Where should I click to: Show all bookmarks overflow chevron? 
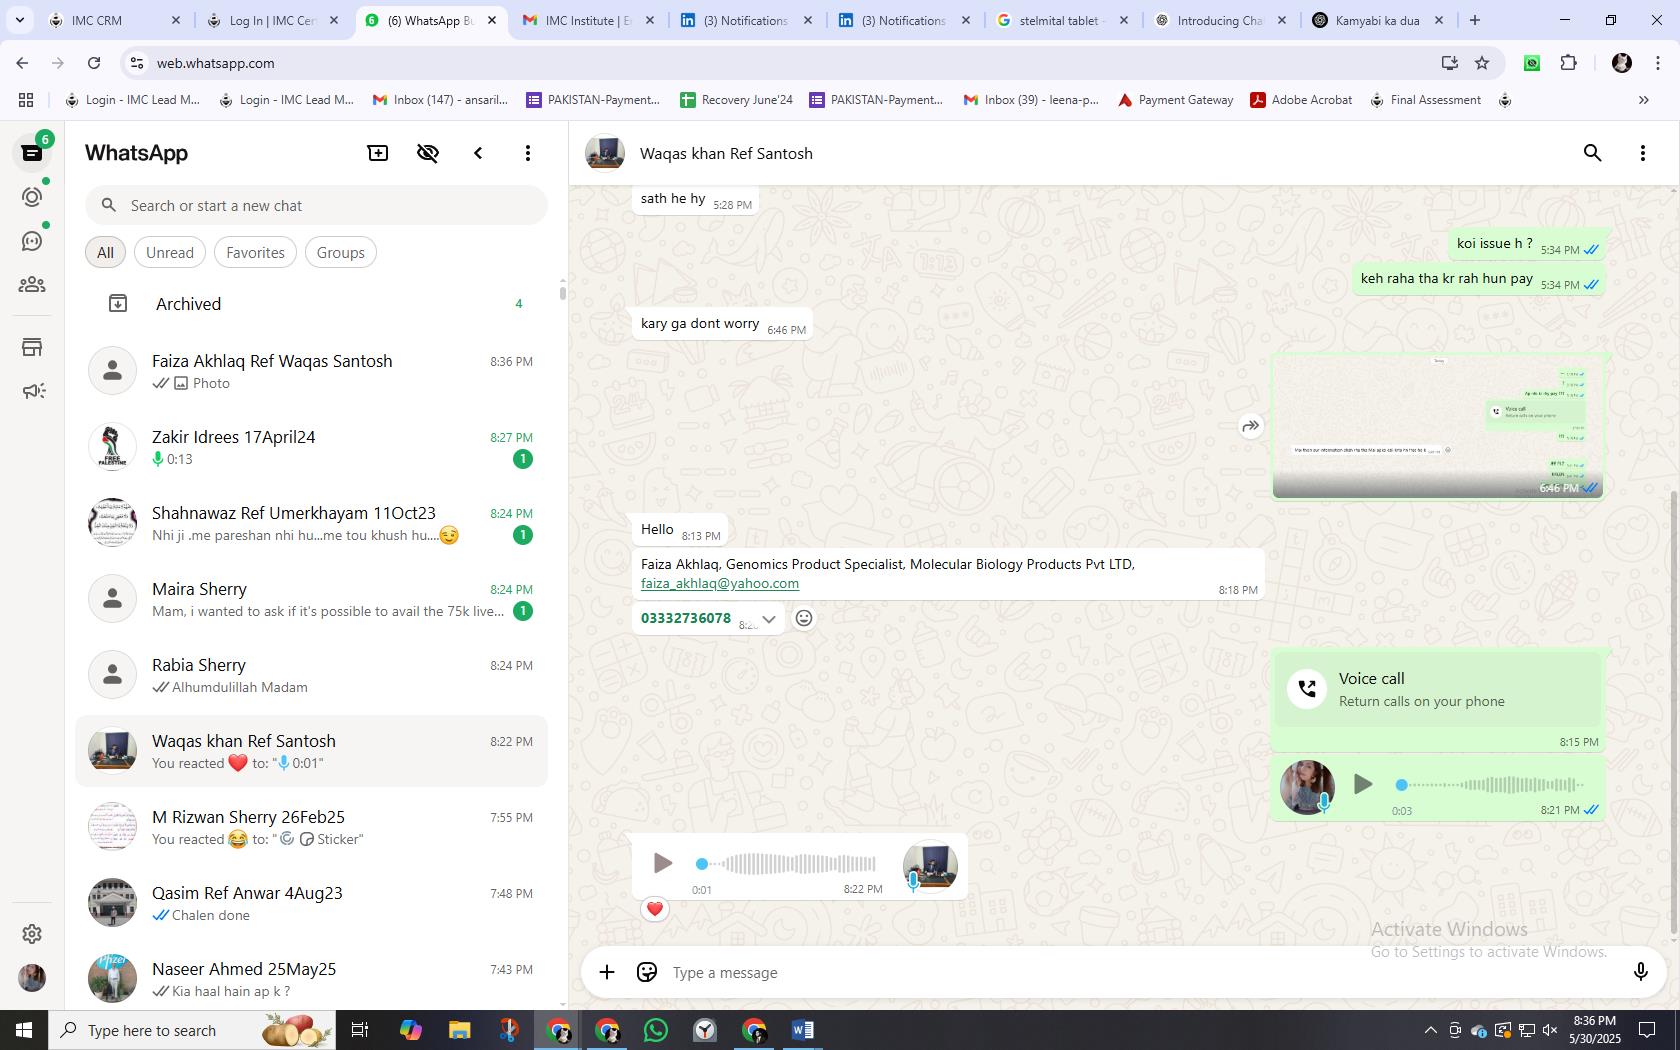pyautogui.click(x=1643, y=100)
